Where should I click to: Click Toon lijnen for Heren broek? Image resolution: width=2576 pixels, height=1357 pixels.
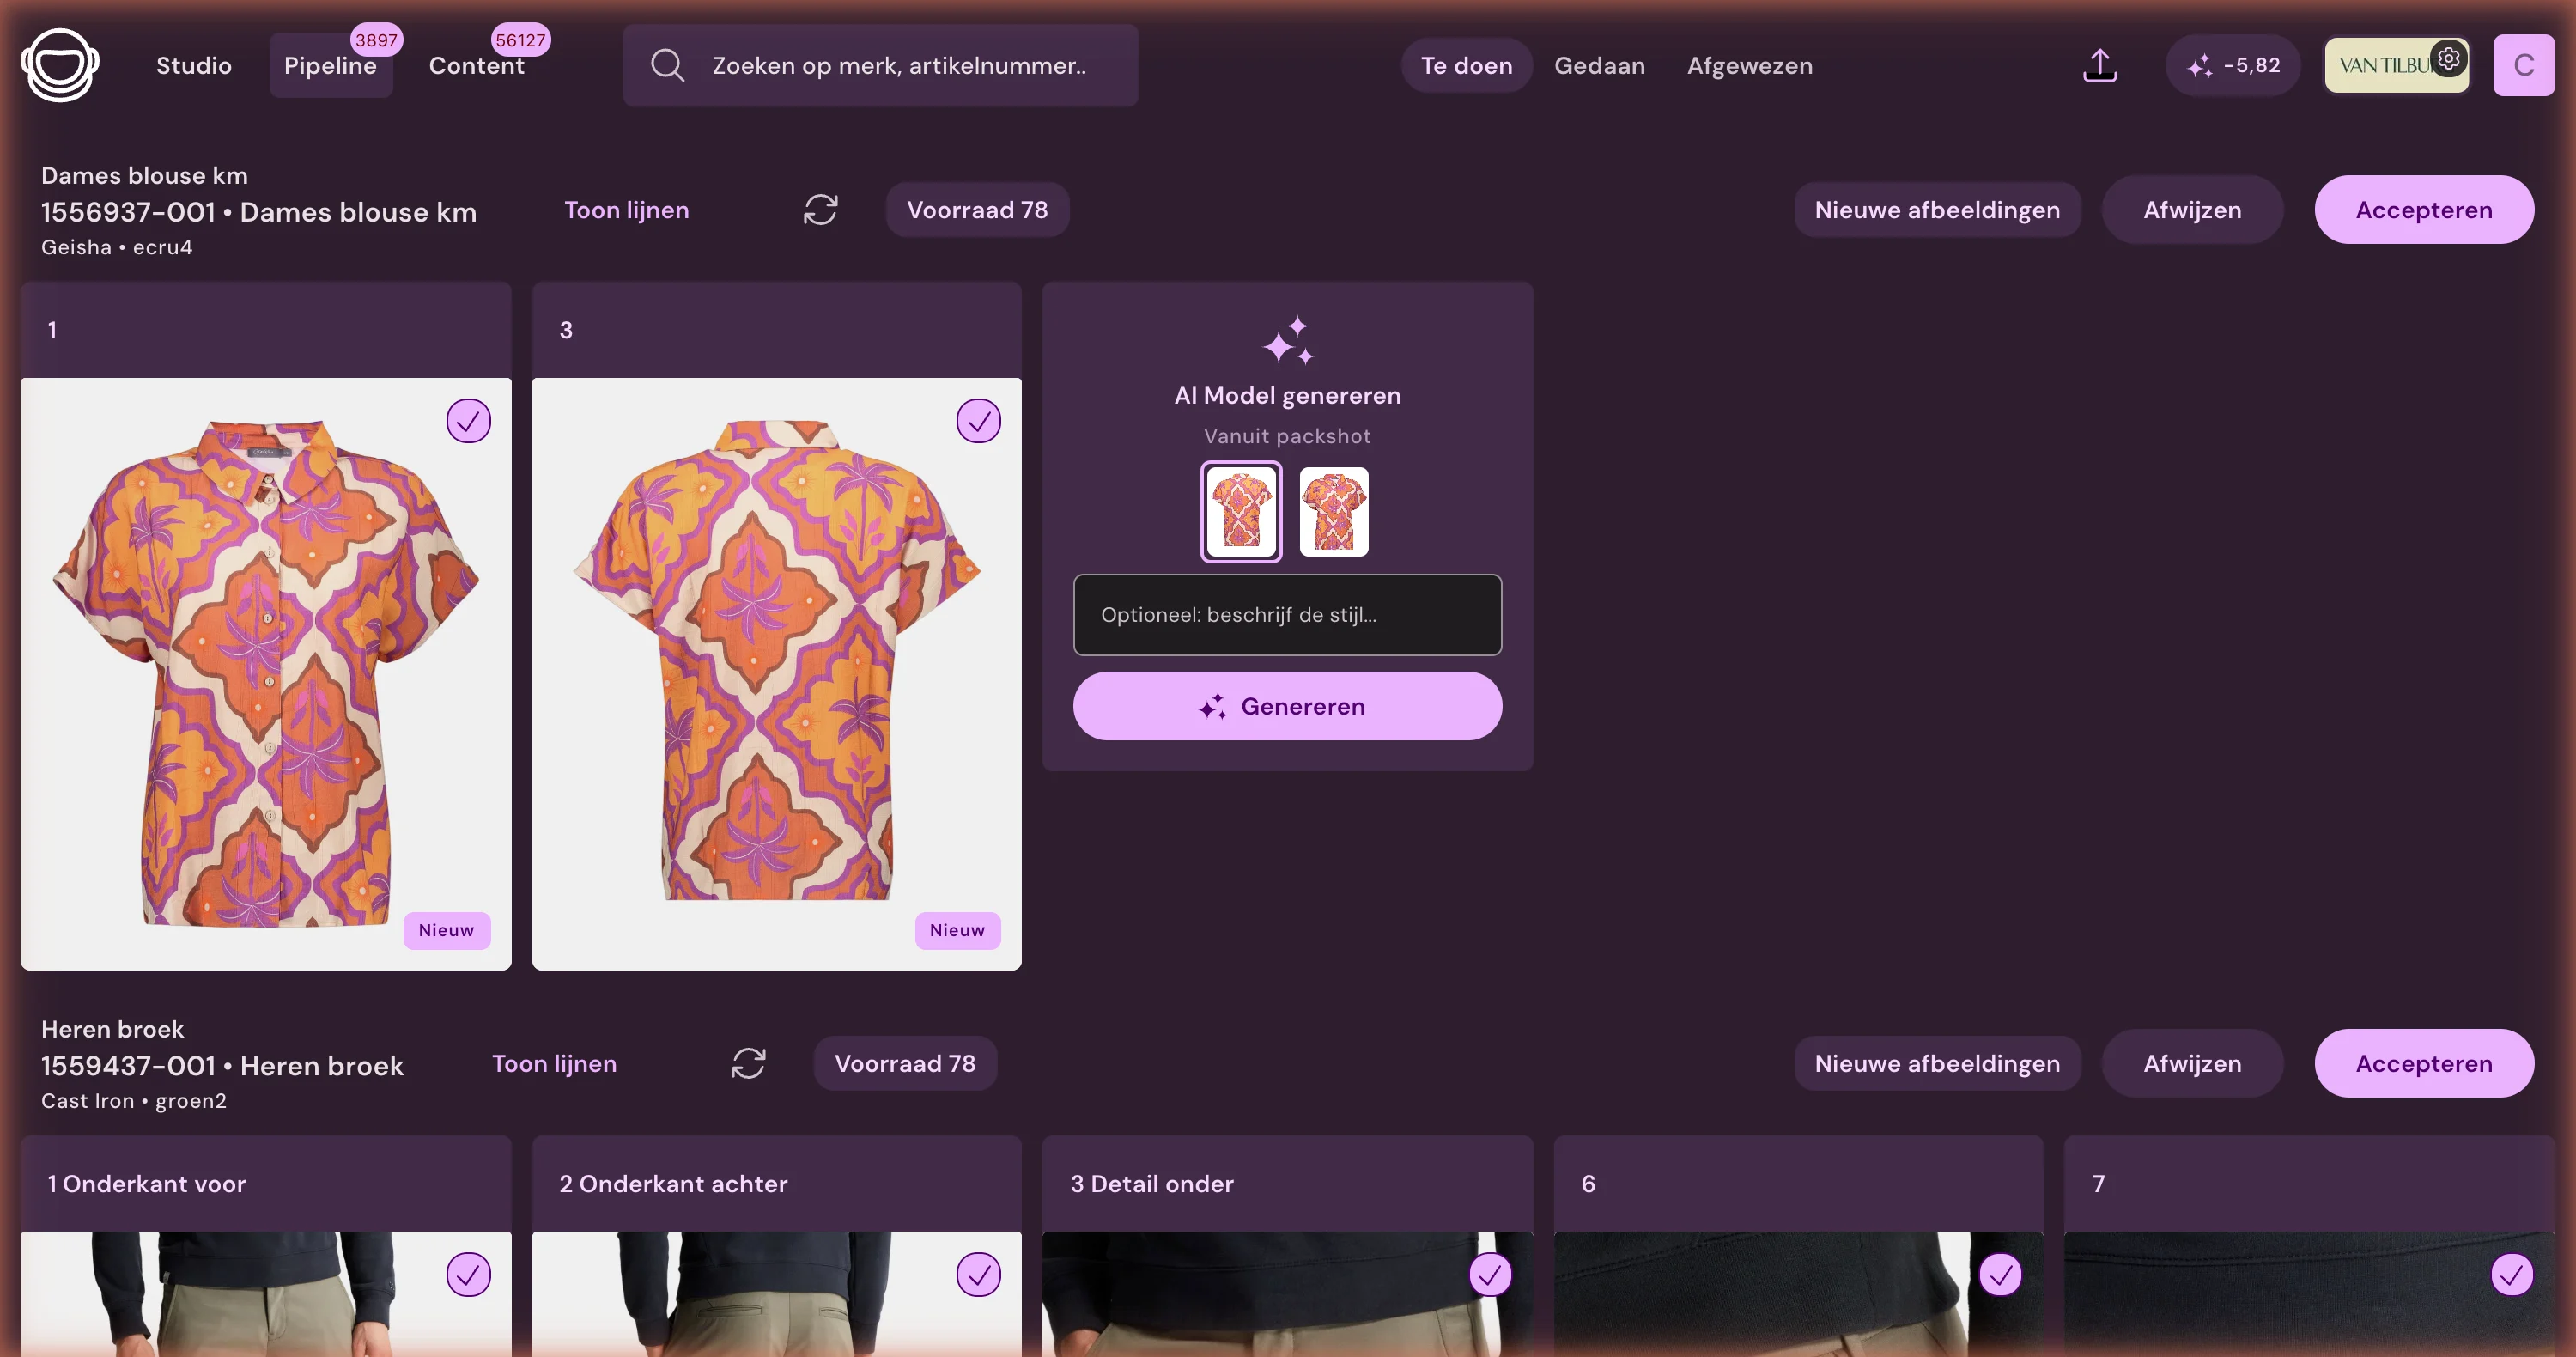[554, 1063]
